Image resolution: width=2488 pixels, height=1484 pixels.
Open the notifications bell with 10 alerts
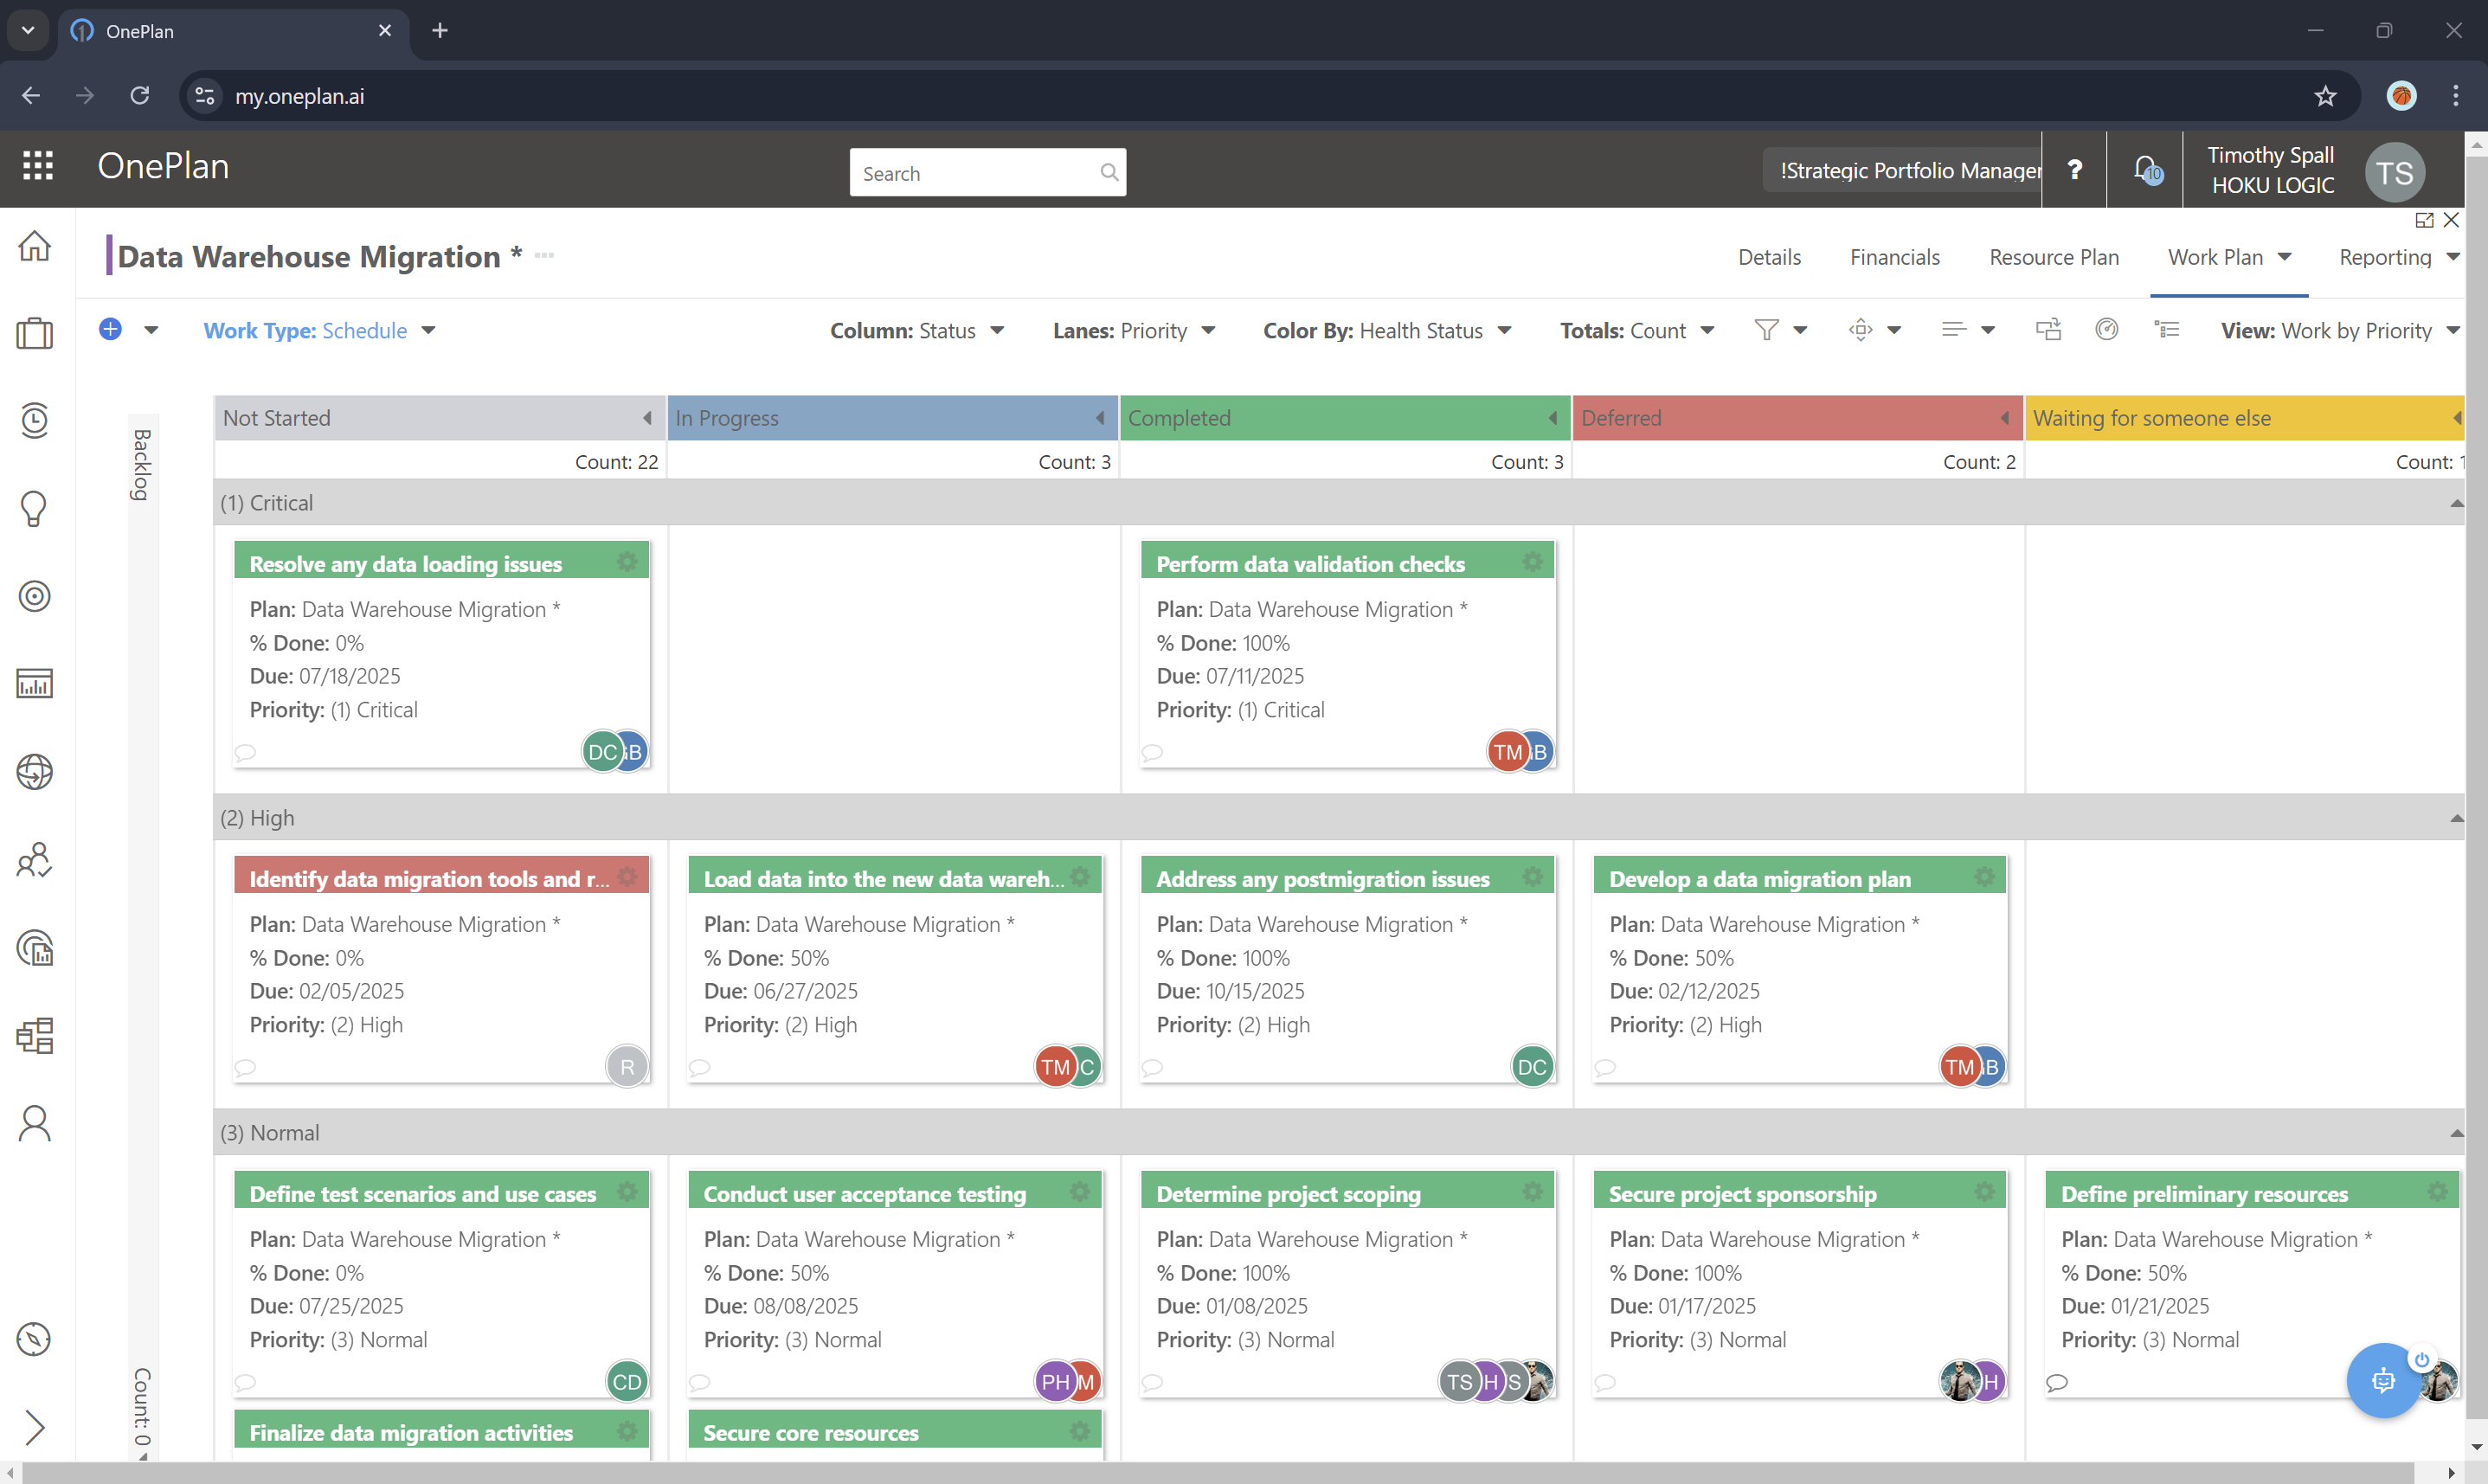pyautogui.click(x=2144, y=169)
